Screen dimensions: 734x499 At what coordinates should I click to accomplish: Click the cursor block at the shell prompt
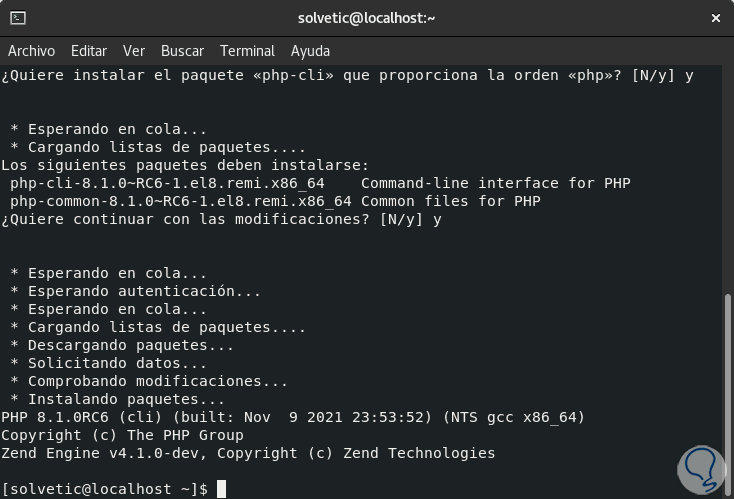(221, 489)
